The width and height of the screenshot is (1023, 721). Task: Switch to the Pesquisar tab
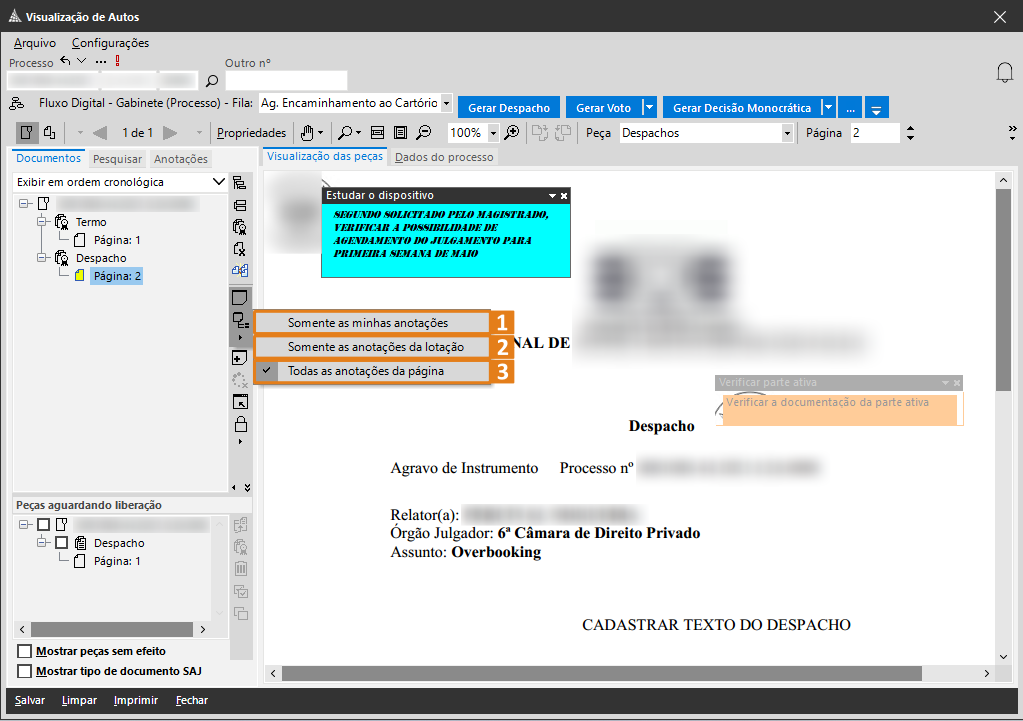pyautogui.click(x=117, y=159)
